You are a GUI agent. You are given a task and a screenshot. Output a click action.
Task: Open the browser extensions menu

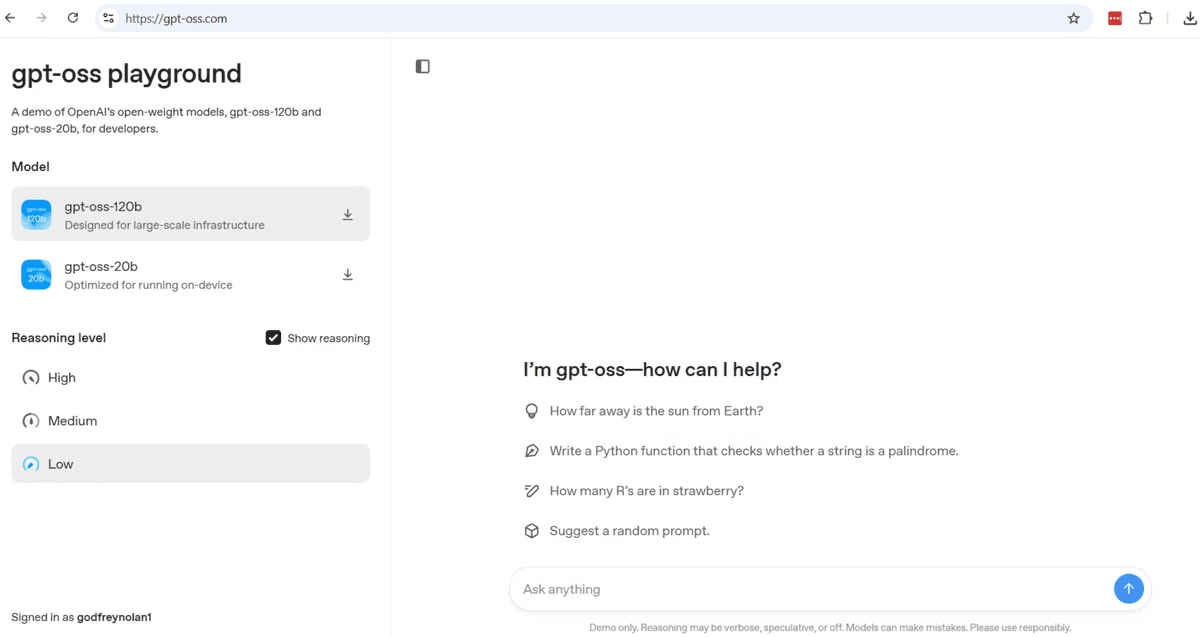[1145, 17]
